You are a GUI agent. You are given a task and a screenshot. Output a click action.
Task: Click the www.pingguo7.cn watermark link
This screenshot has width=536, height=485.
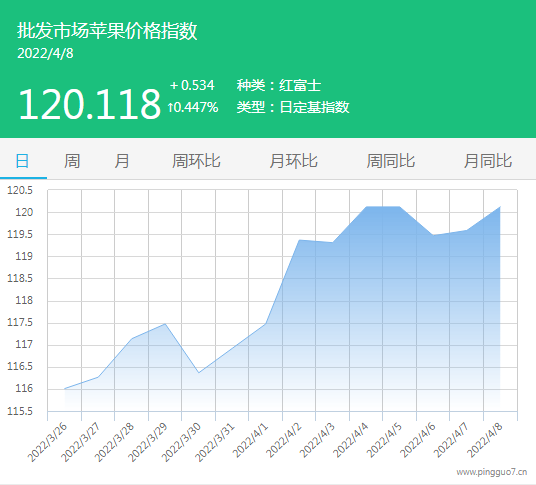[x=492, y=472]
